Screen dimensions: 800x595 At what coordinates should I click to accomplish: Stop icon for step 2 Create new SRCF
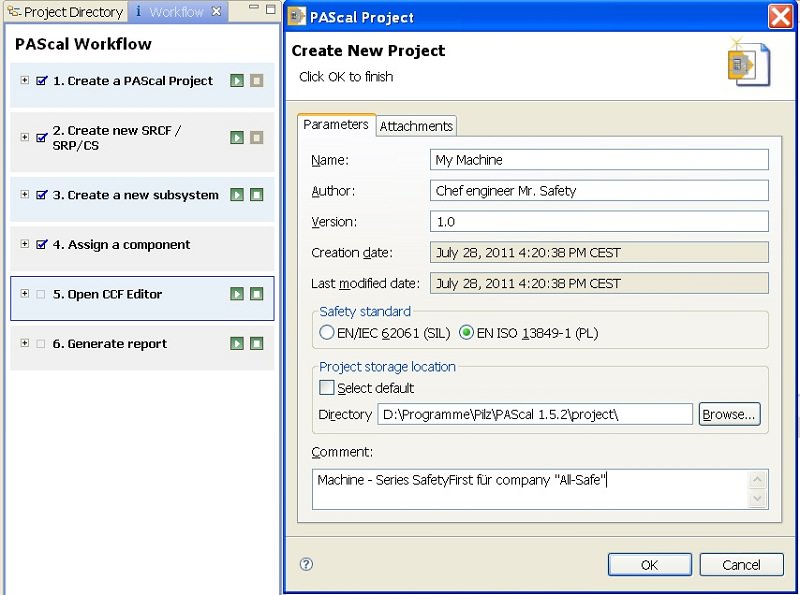257,137
